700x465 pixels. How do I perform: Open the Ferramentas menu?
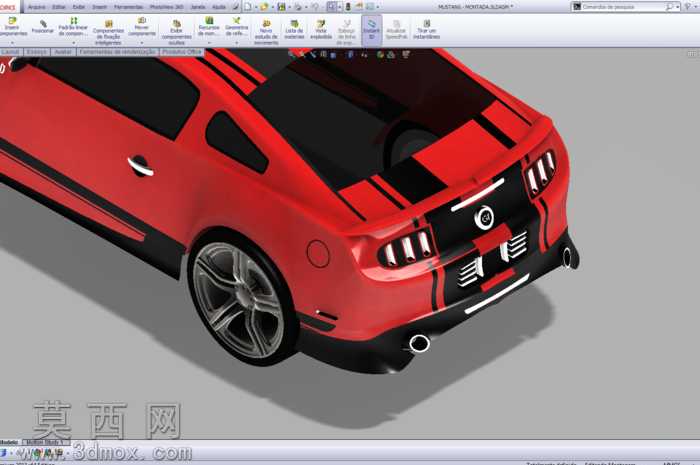[x=128, y=7]
